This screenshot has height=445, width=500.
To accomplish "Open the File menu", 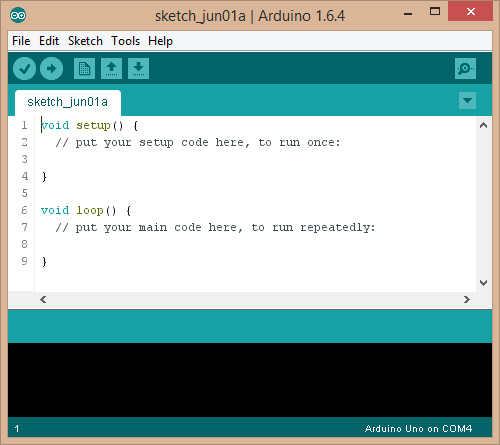I will click(21, 41).
